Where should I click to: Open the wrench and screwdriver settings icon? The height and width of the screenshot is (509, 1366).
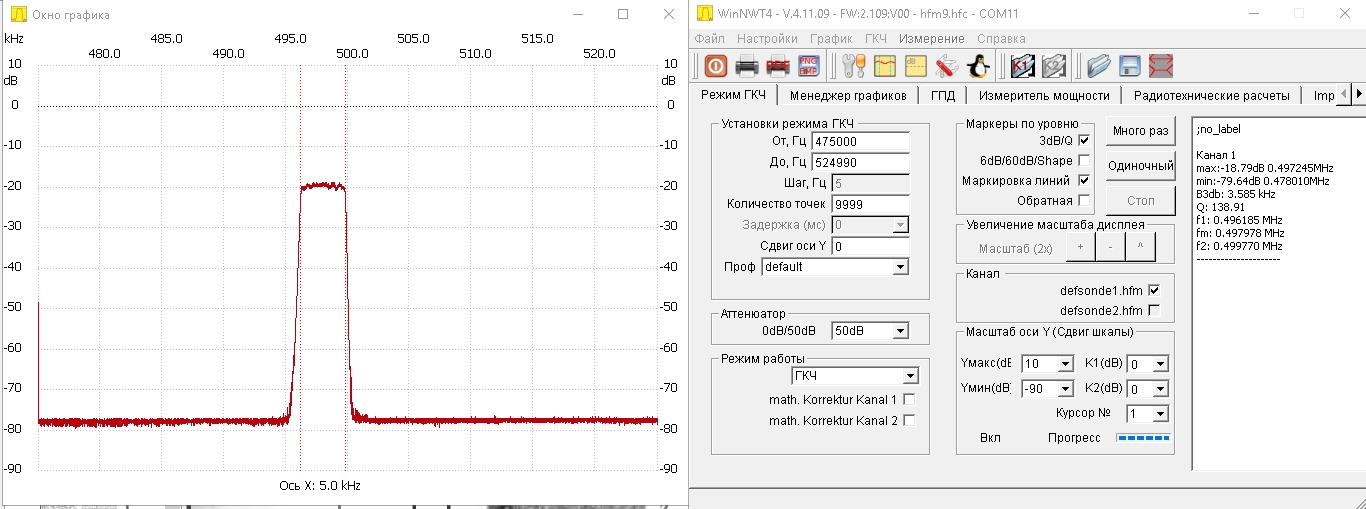(854, 66)
